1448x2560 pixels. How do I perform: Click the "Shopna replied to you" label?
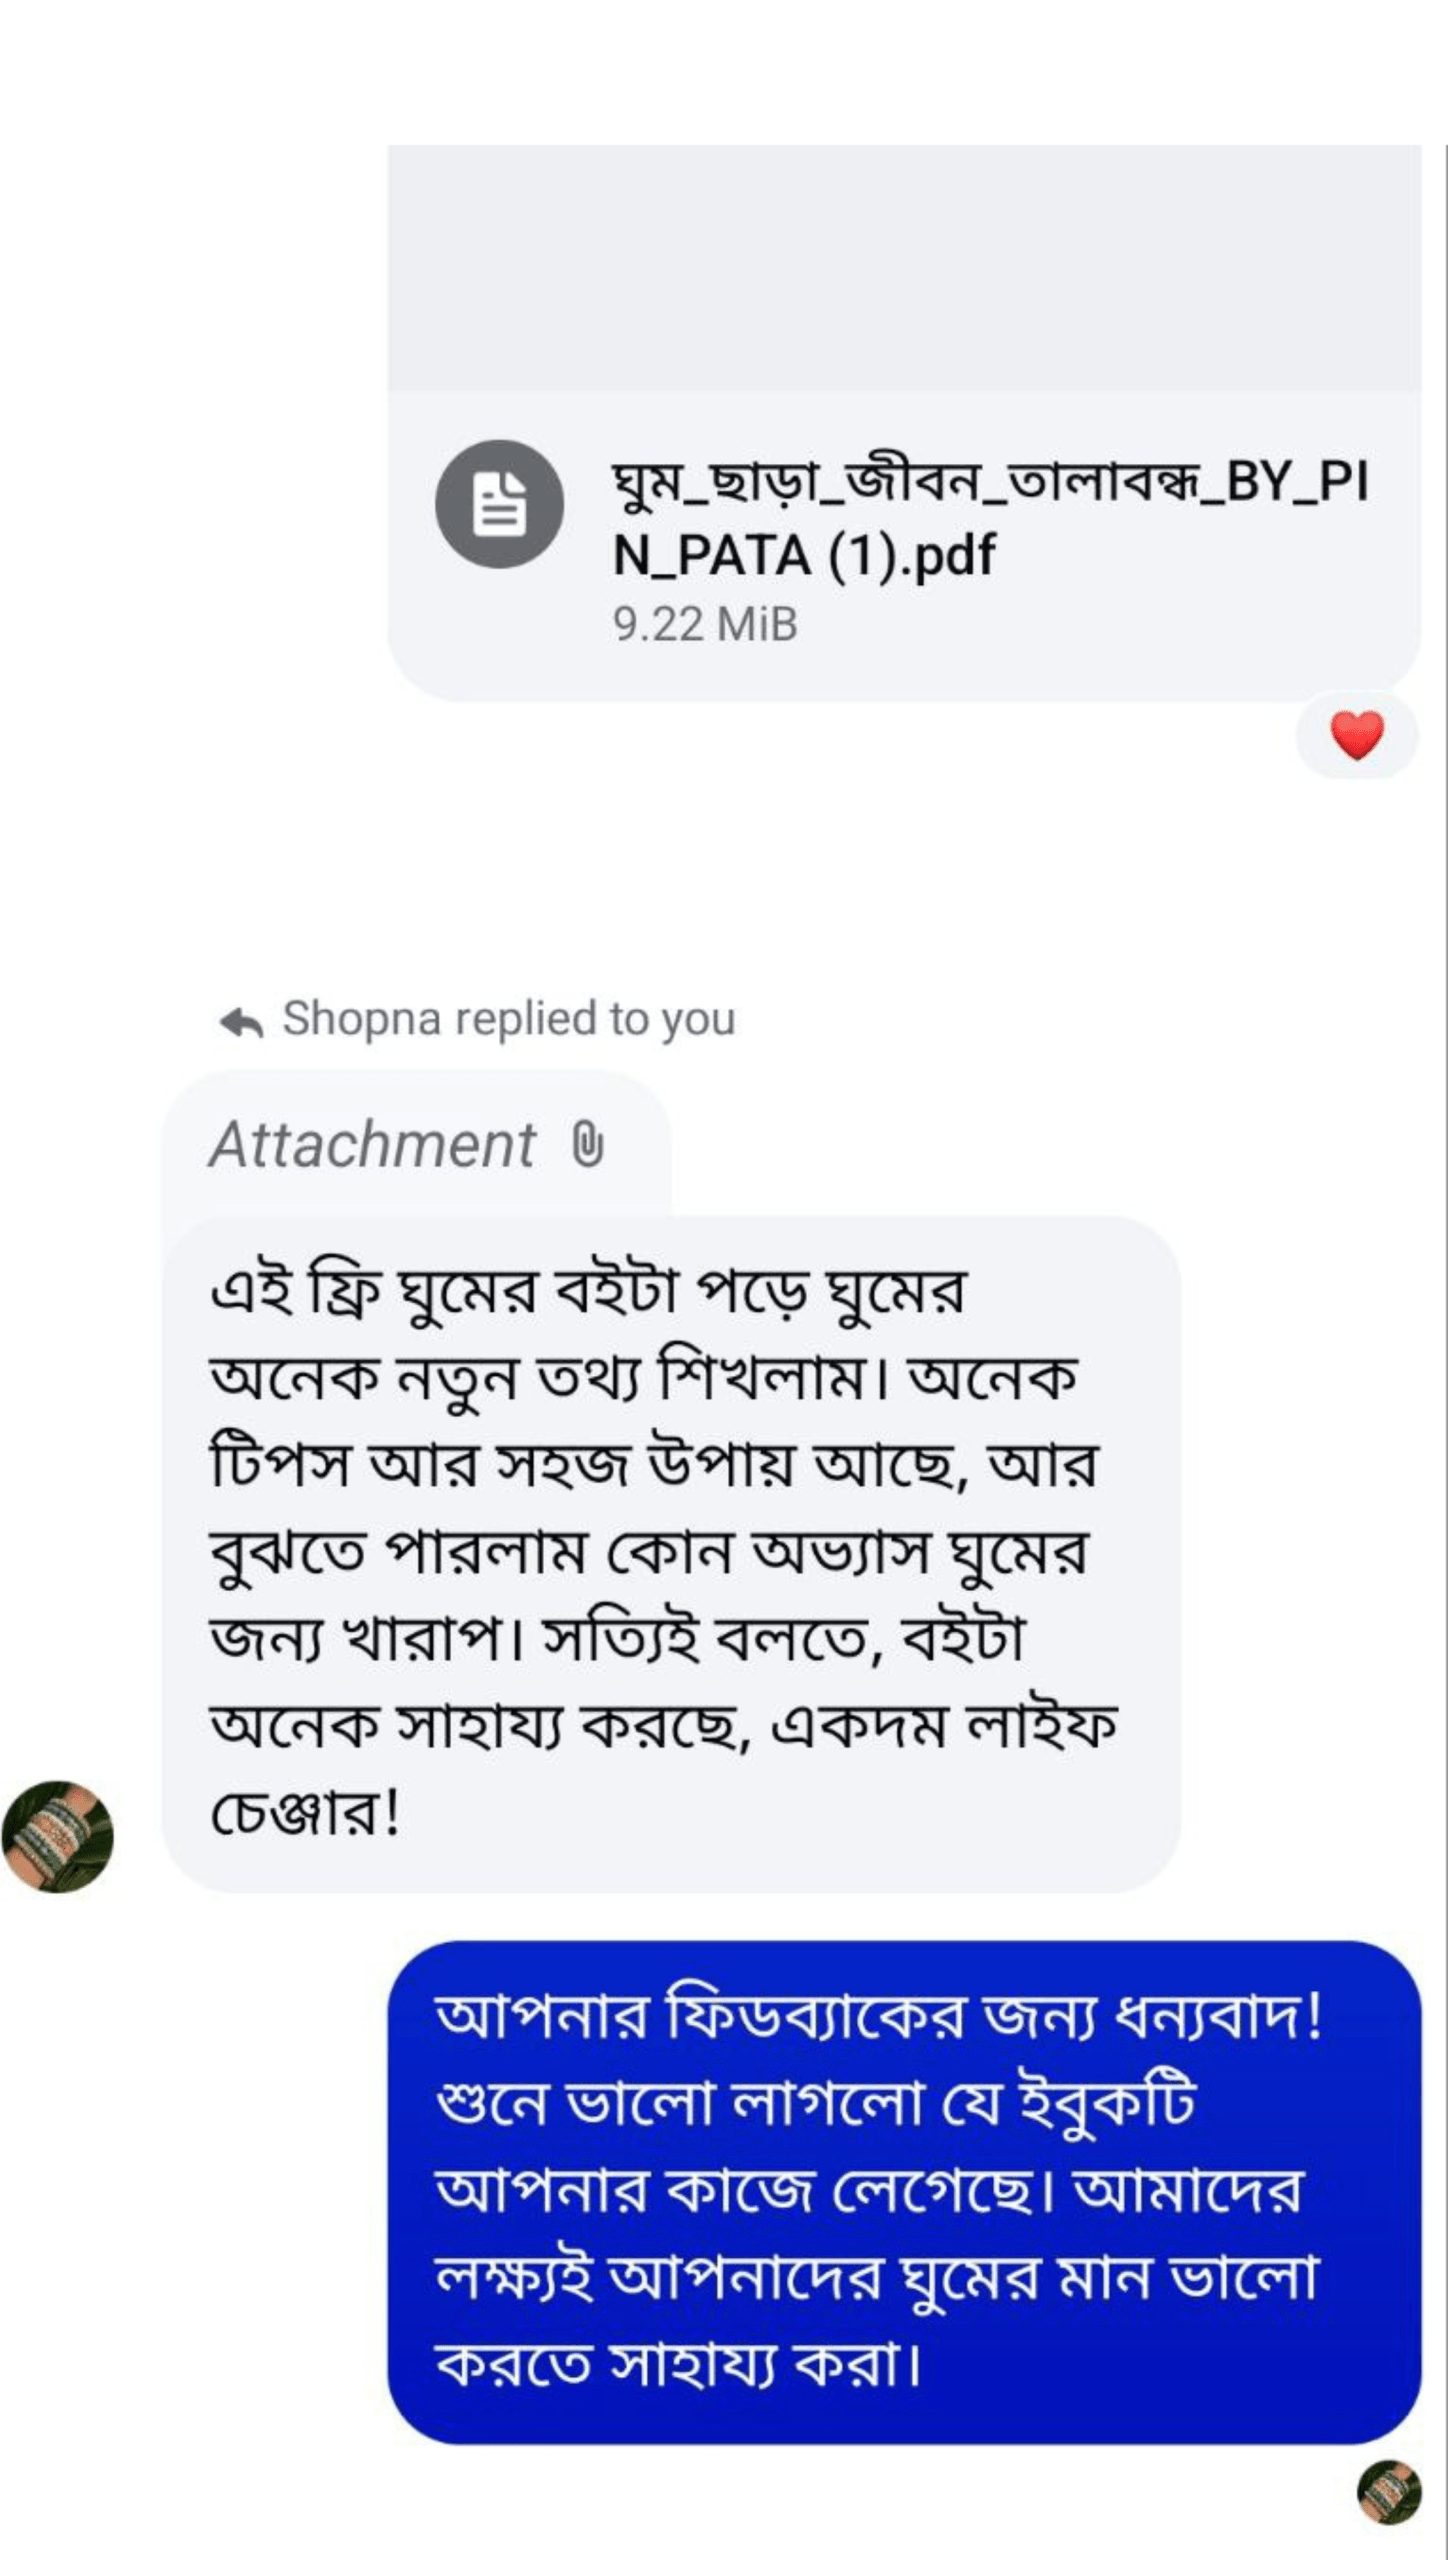pyautogui.click(x=508, y=1019)
